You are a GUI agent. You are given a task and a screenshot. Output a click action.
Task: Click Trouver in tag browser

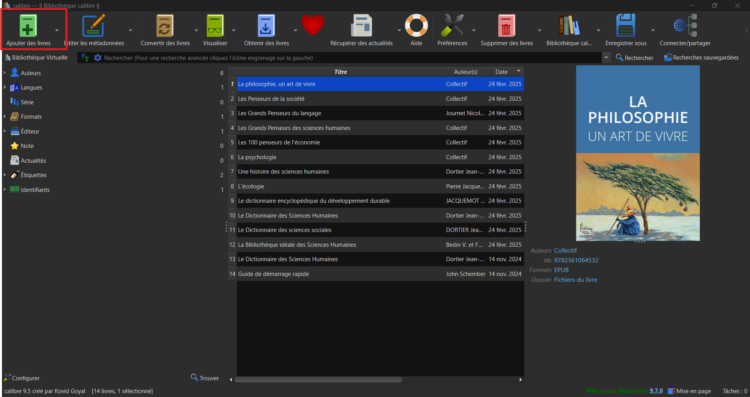click(205, 378)
